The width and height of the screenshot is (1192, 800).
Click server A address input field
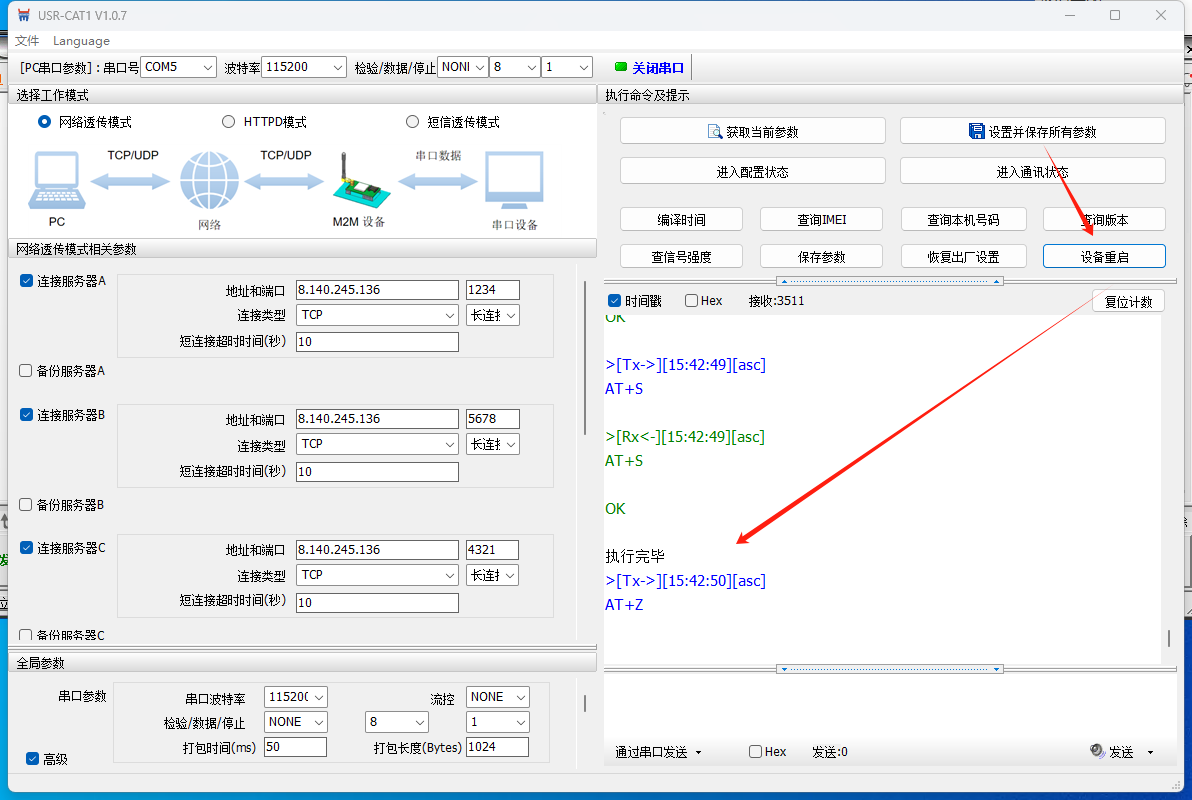[x=377, y=290]
